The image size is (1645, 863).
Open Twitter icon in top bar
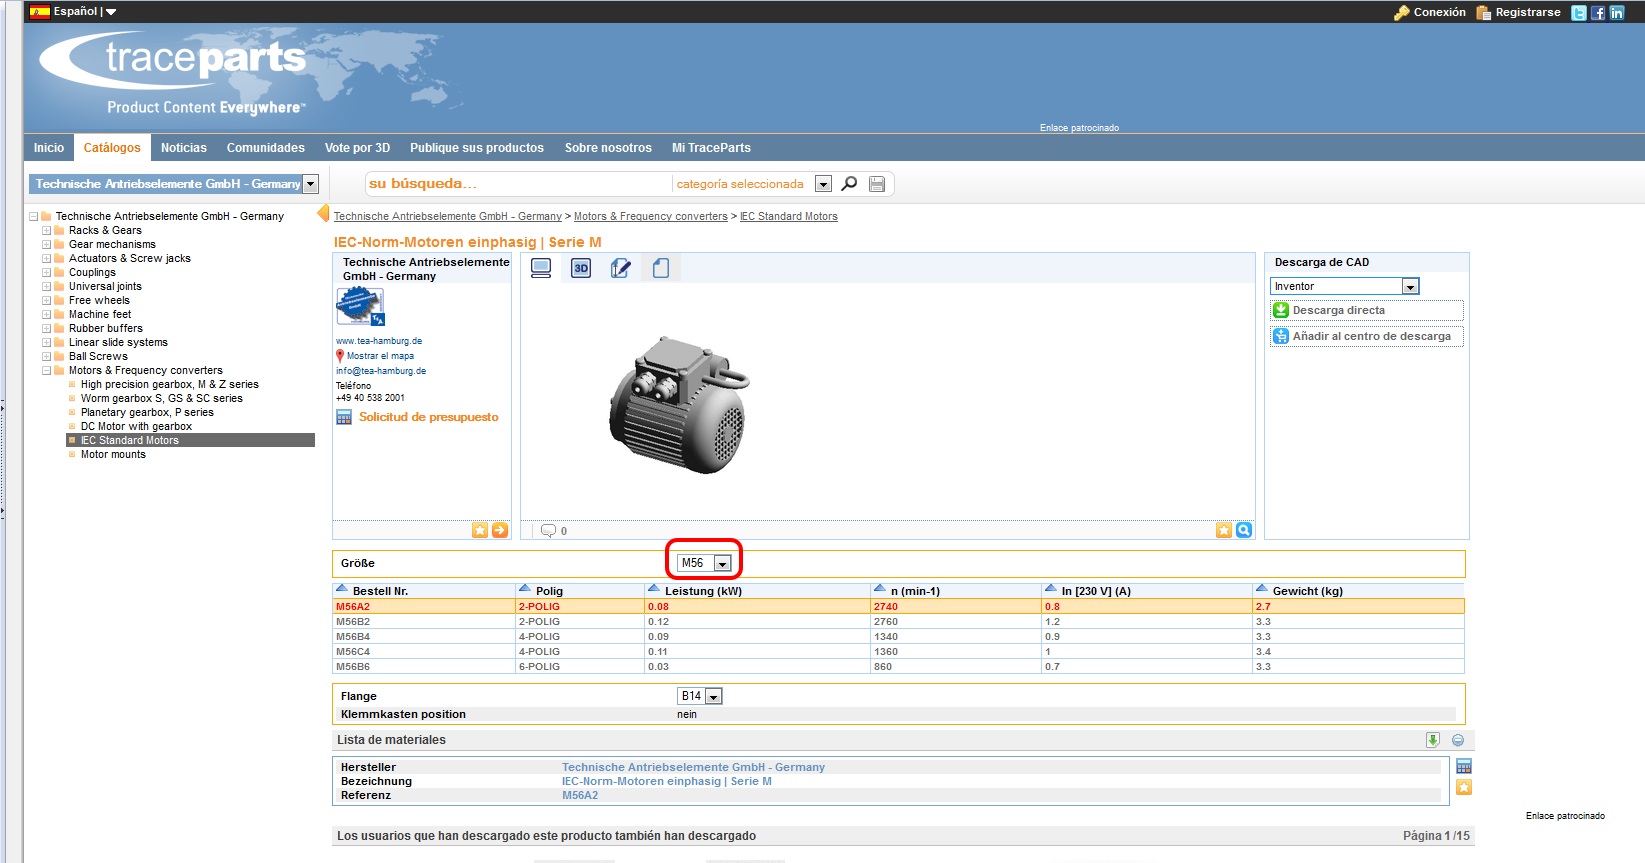tap(1578, 13)
